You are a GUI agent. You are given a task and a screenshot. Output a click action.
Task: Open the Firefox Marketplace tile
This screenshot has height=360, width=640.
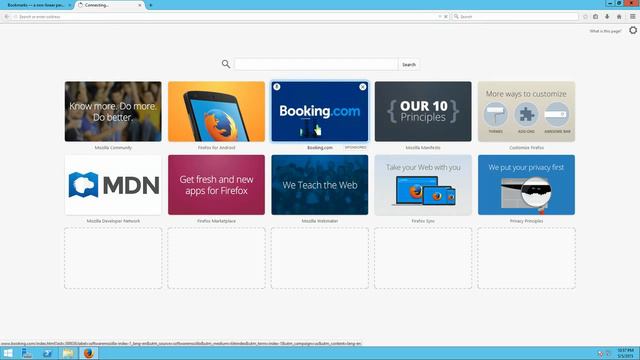click(216, 185)
